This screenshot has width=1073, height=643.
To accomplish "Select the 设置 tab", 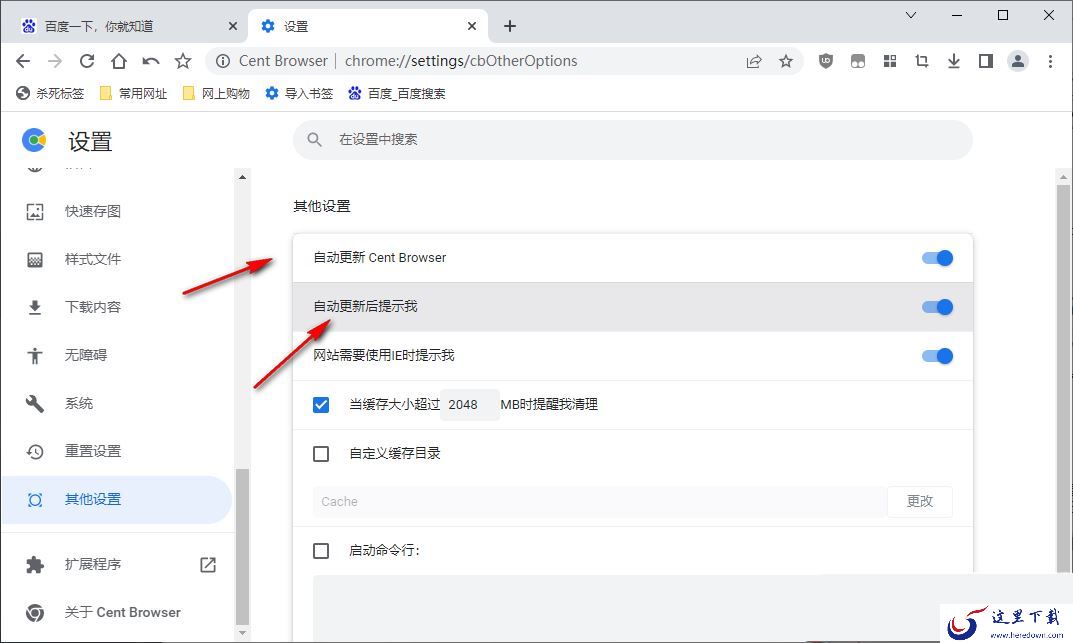I will (x=367, y=26).
